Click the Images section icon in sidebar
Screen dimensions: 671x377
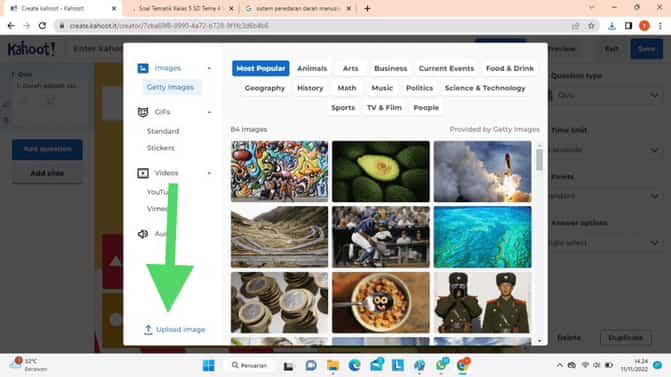(x=143, y=68)
